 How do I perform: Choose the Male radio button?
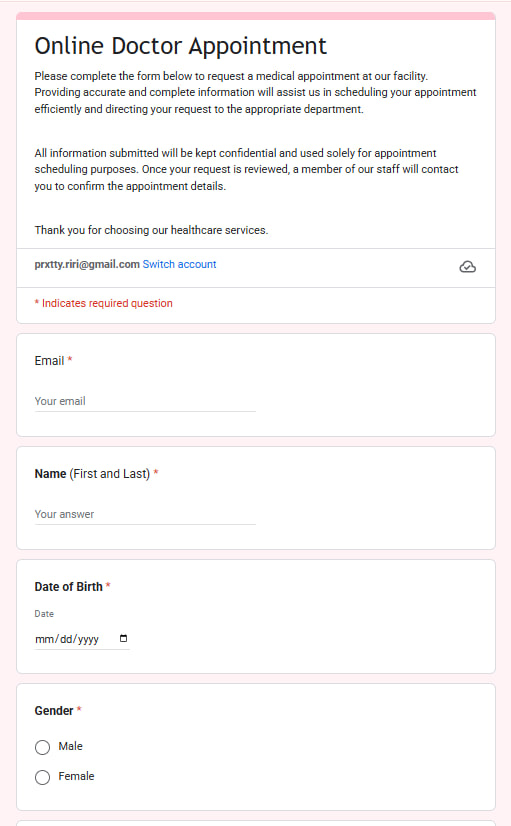[x=43, y=747]
